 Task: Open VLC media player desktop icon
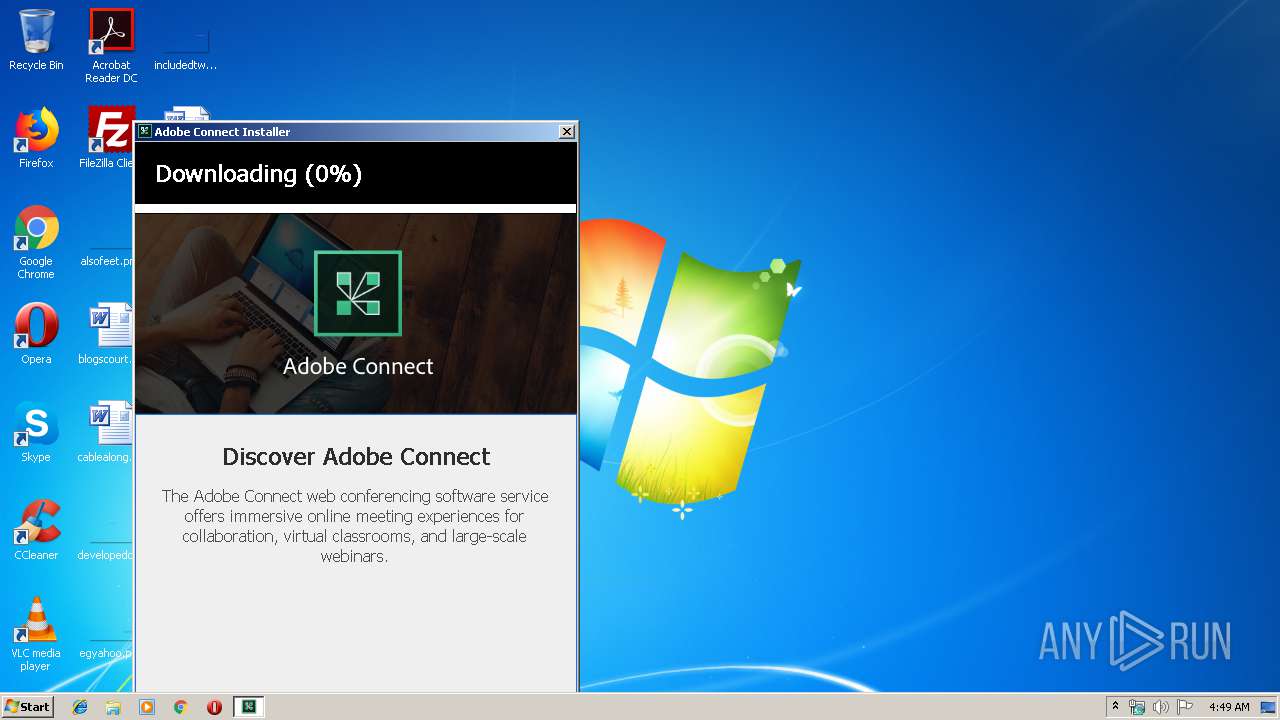pos(36,635)
